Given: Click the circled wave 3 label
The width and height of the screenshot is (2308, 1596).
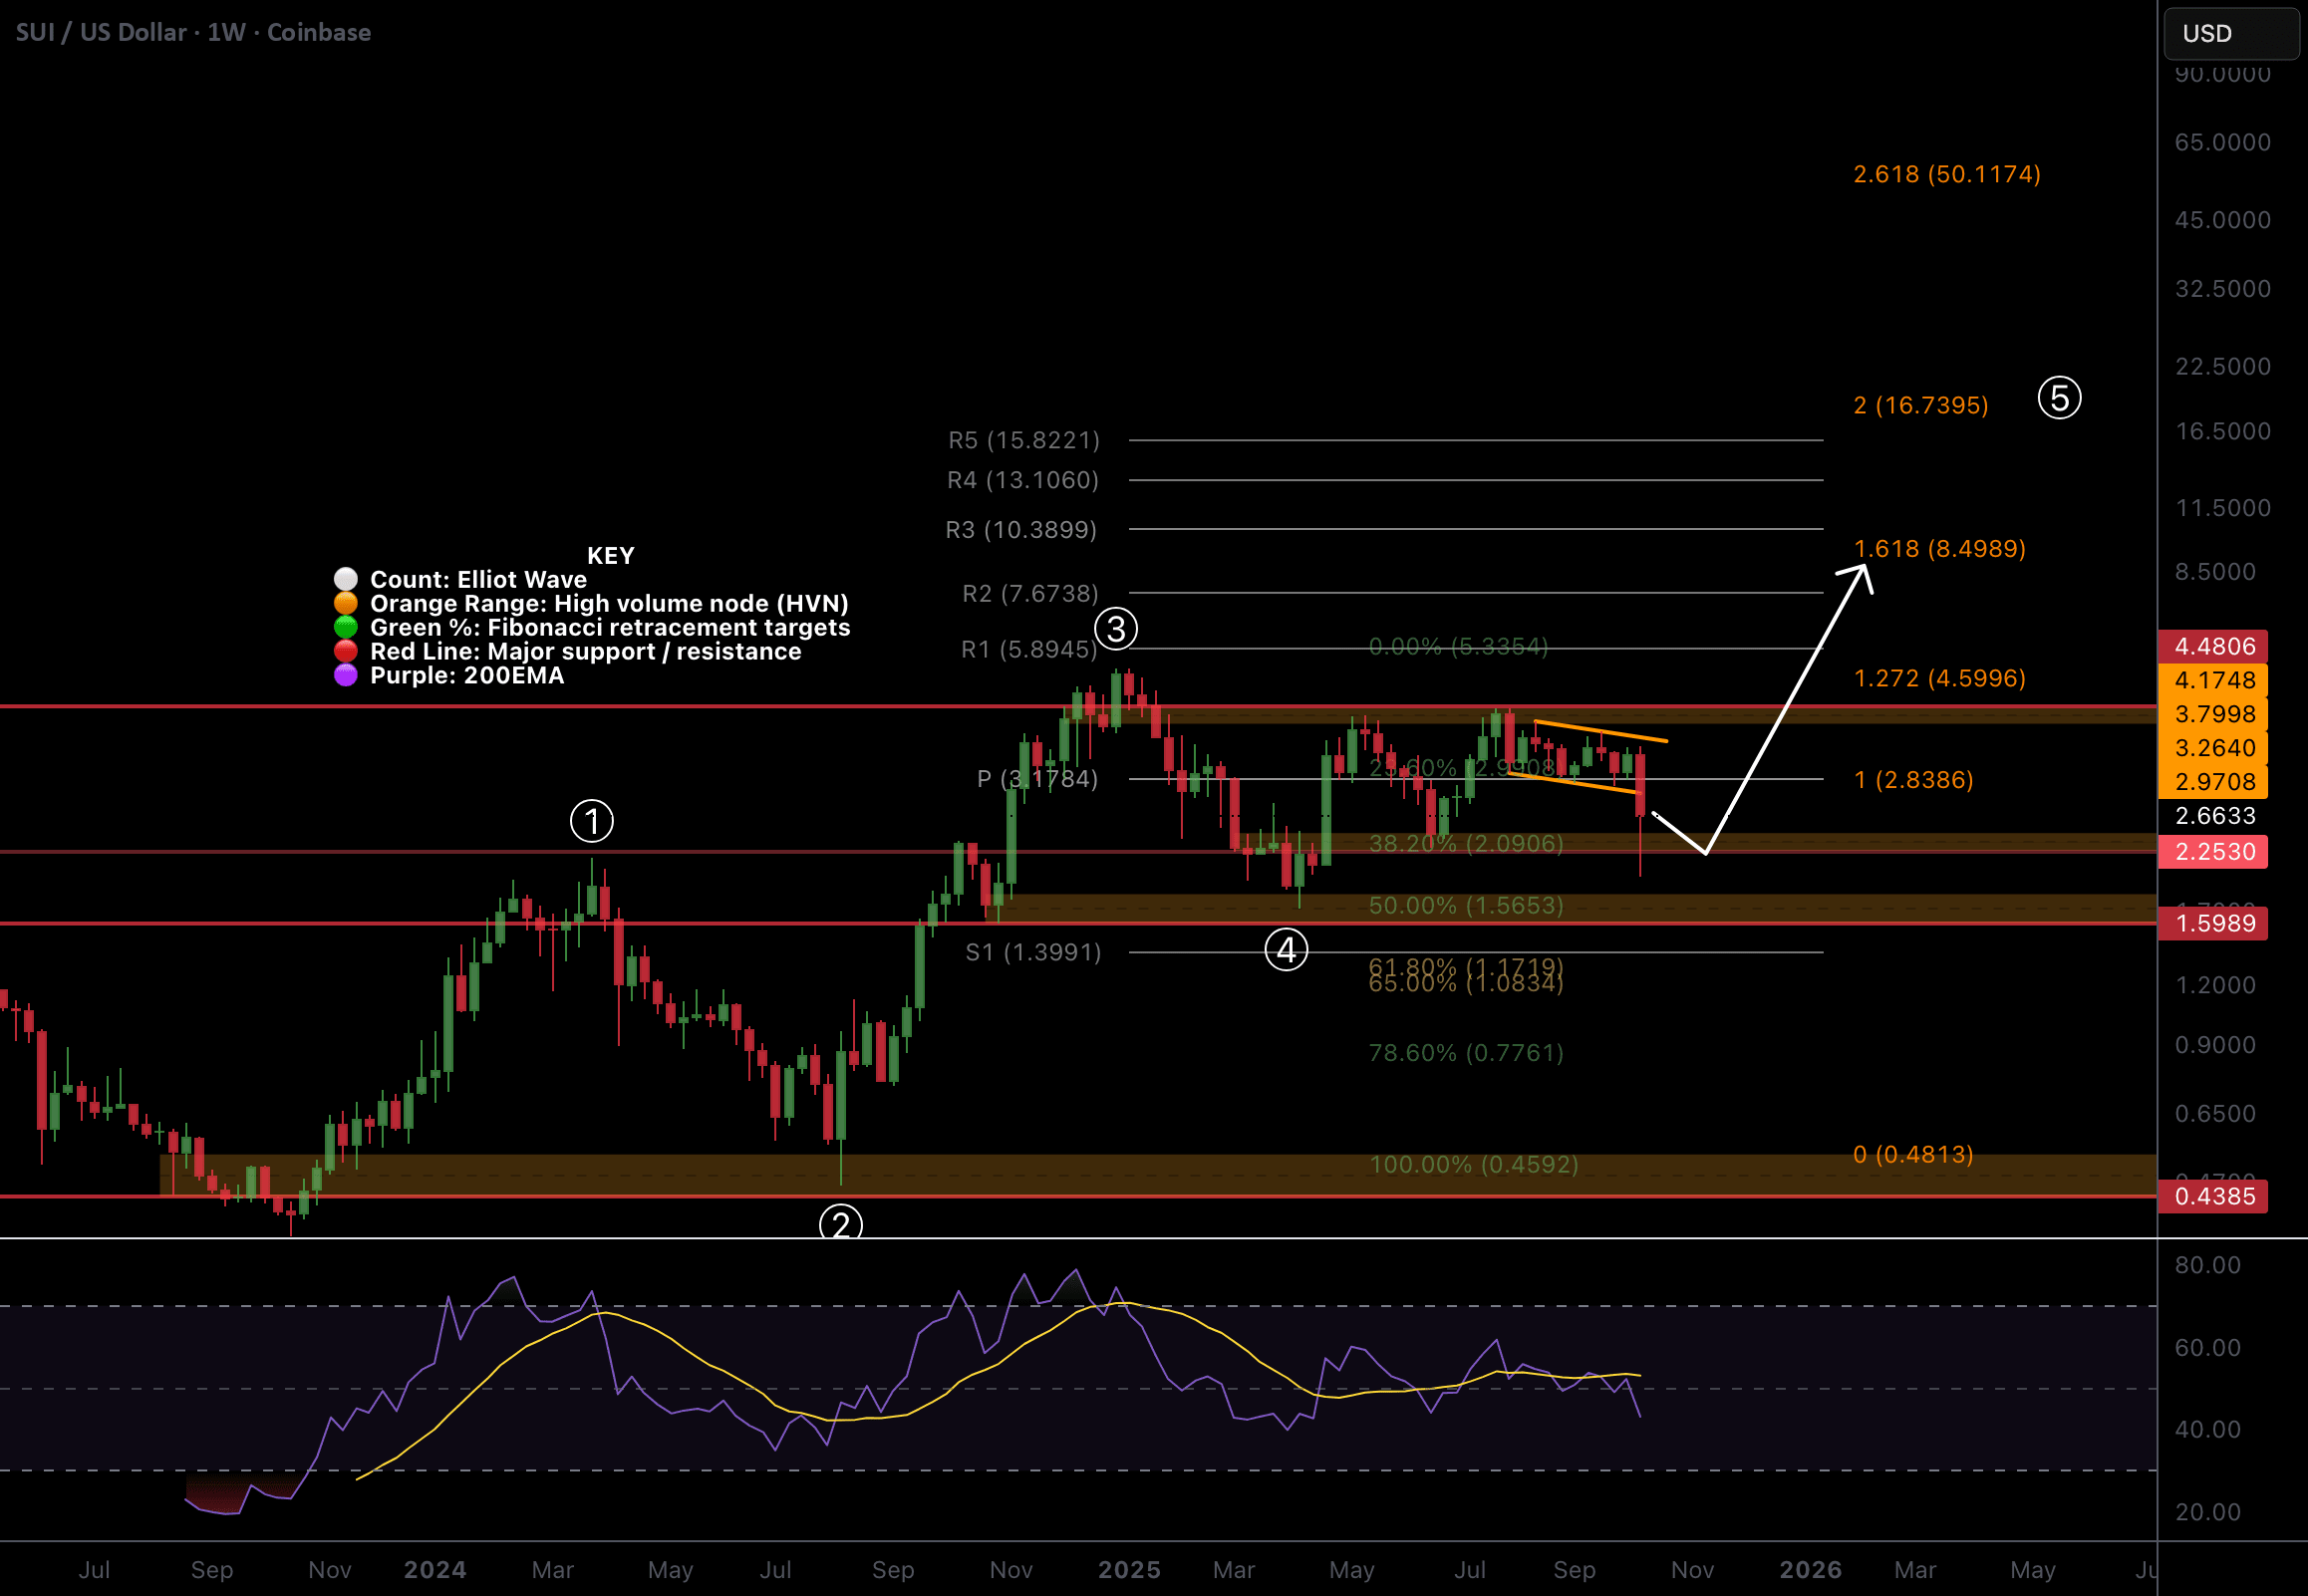Looking at the screenshot, I should point(1116,629).
